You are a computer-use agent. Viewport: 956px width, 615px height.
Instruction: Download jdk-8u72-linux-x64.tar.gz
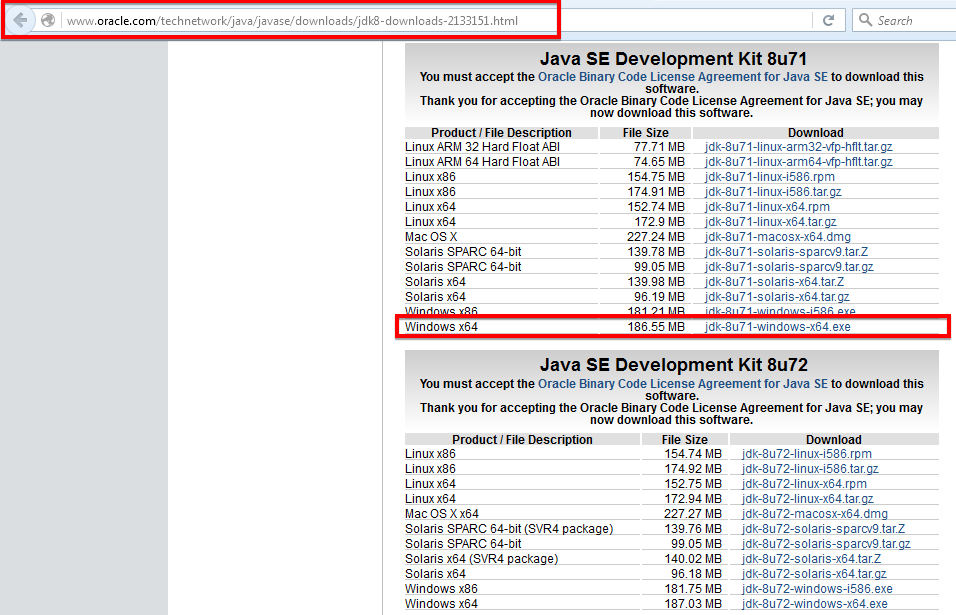tap(807, 499)
